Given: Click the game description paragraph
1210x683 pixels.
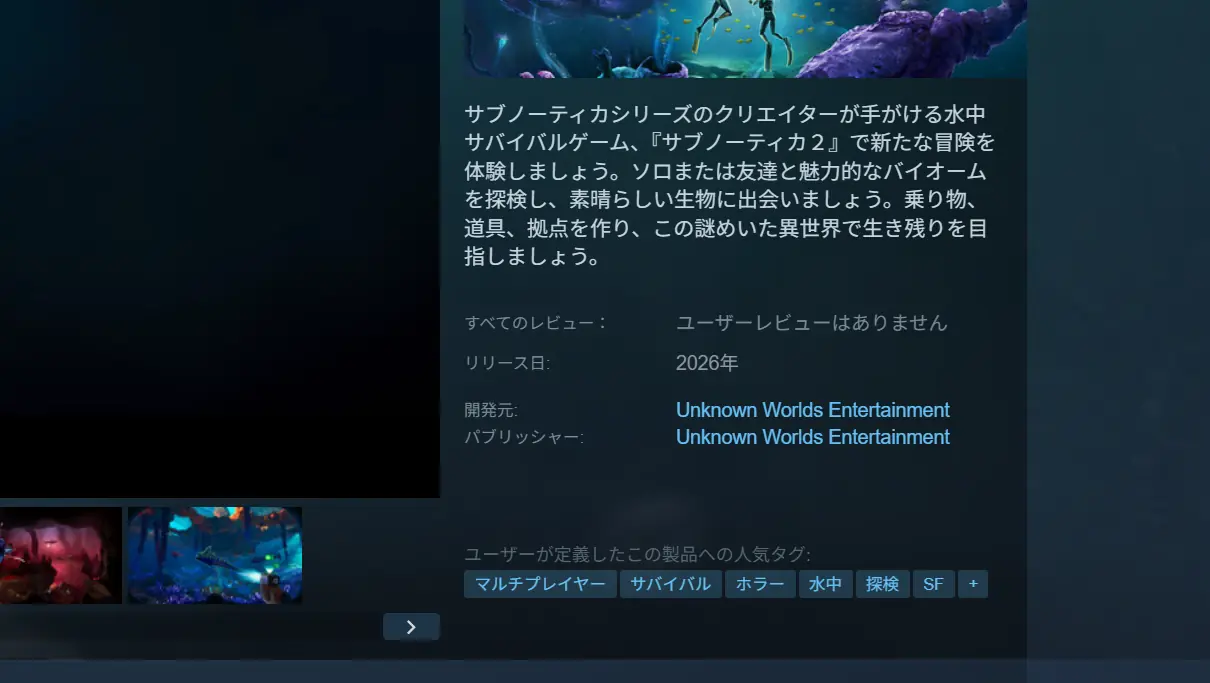Looking at the screenshot, I should 727,185.
